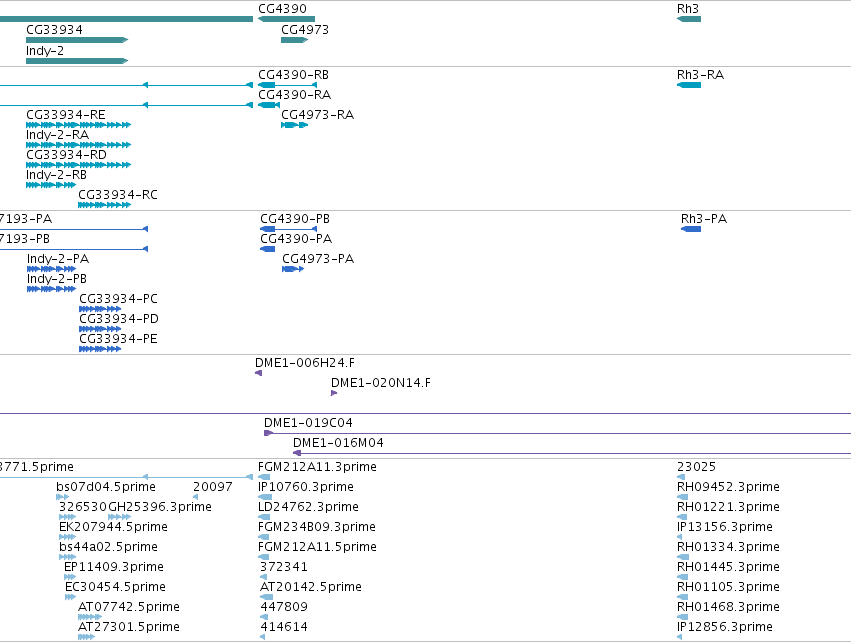Click the CG4973 gene label

point(305,30)
